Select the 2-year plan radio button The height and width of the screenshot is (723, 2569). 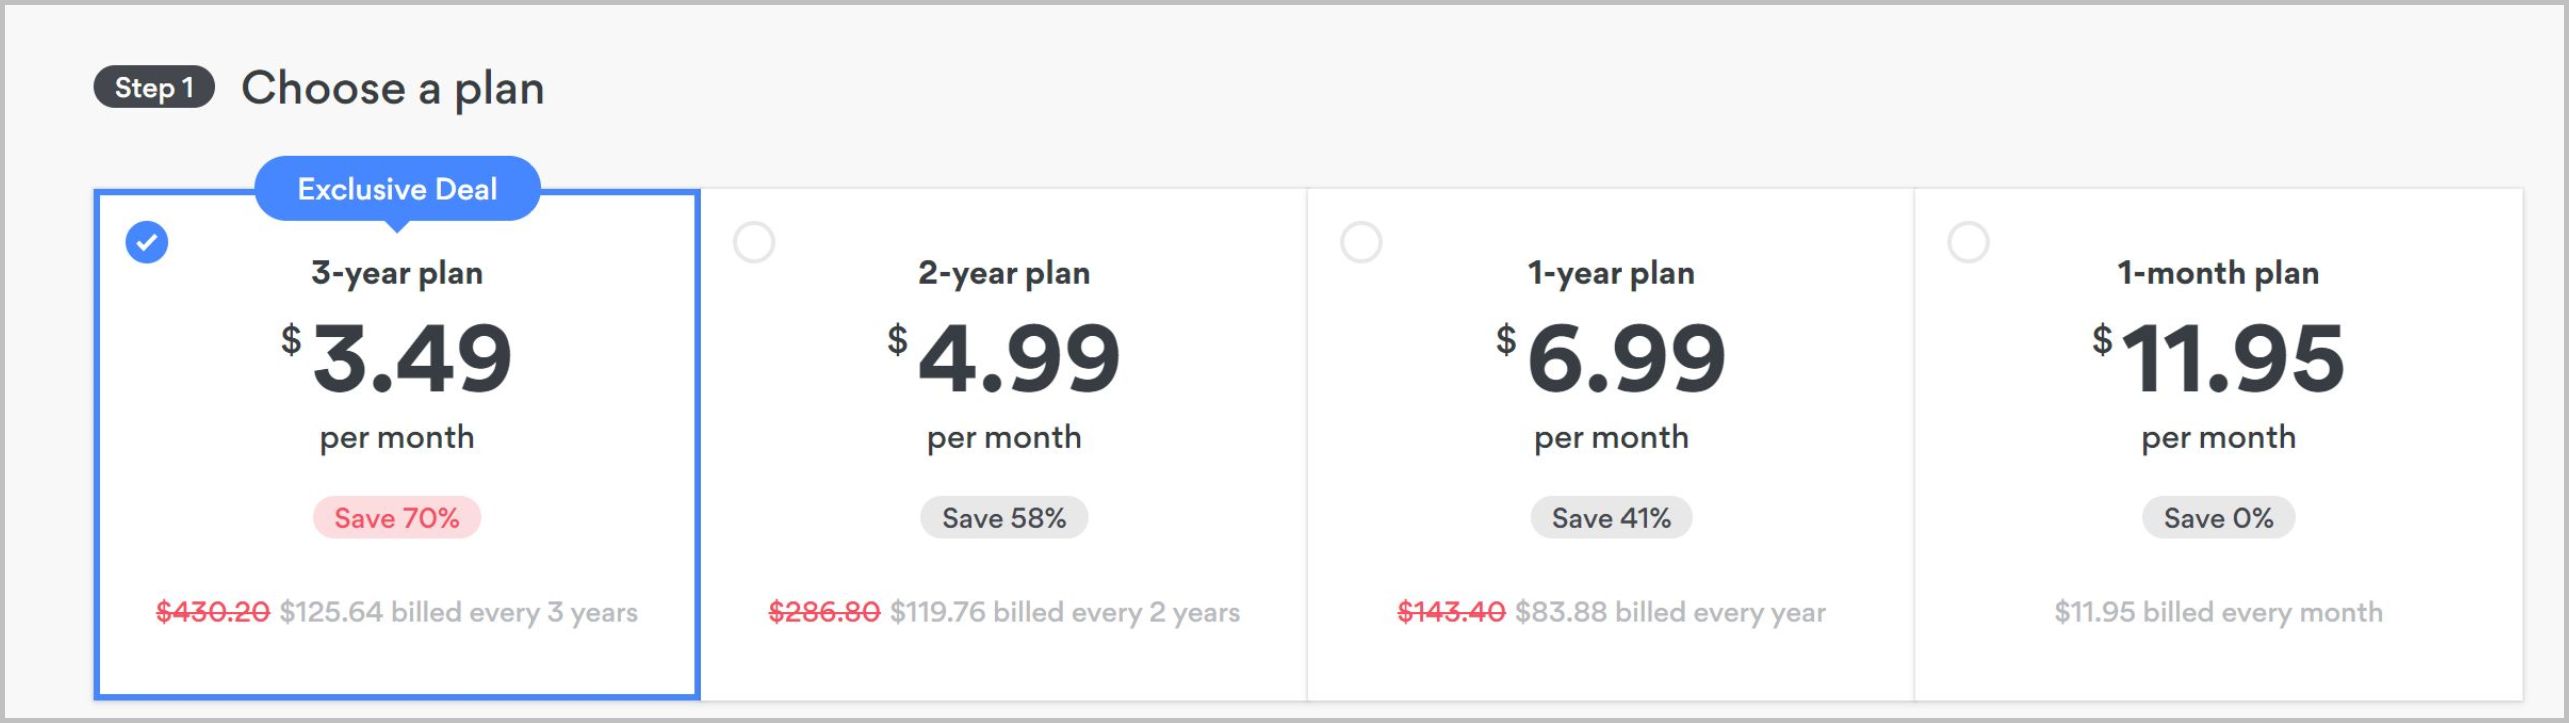[754, 242]
